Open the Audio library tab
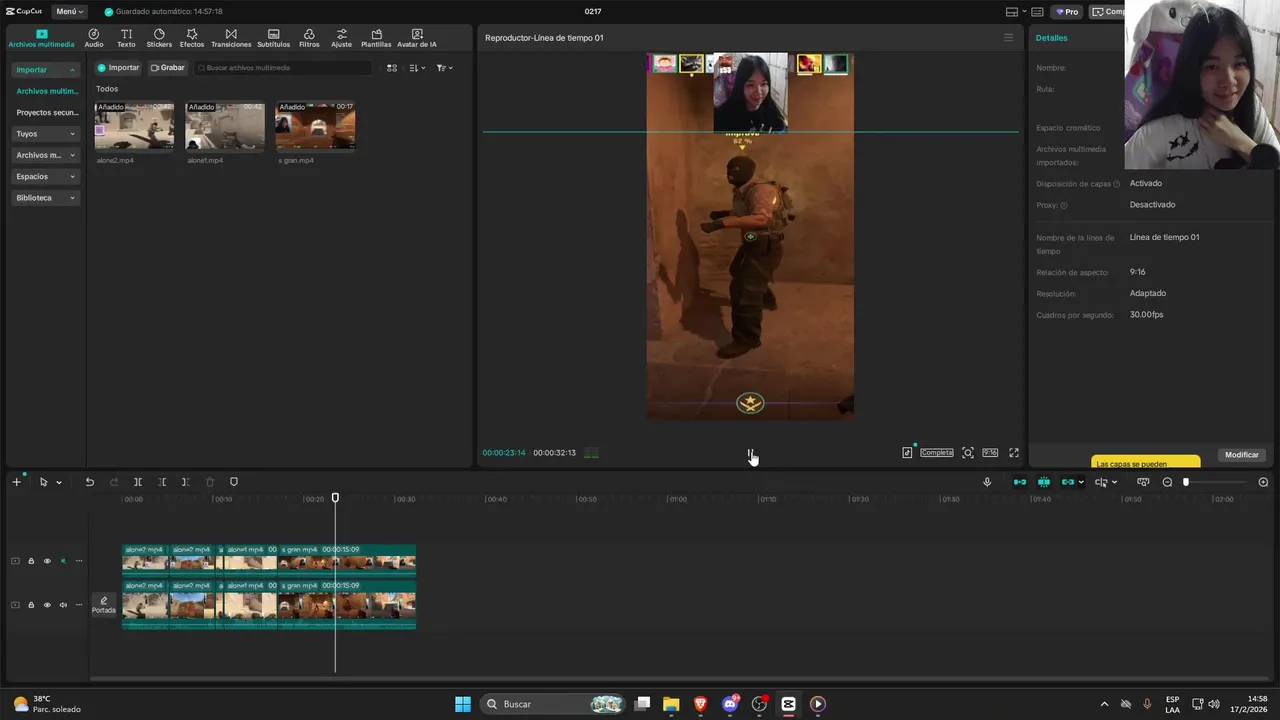 pyautogui.click(x=94, y=38)
